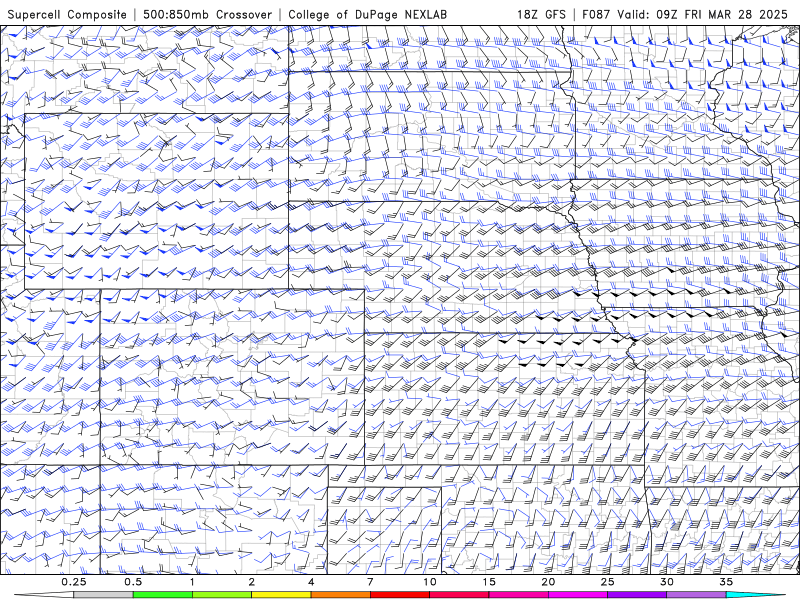Select the bright green 0.5–1 legend swatch
Screen dimensions: 800x600
(162, 595)
